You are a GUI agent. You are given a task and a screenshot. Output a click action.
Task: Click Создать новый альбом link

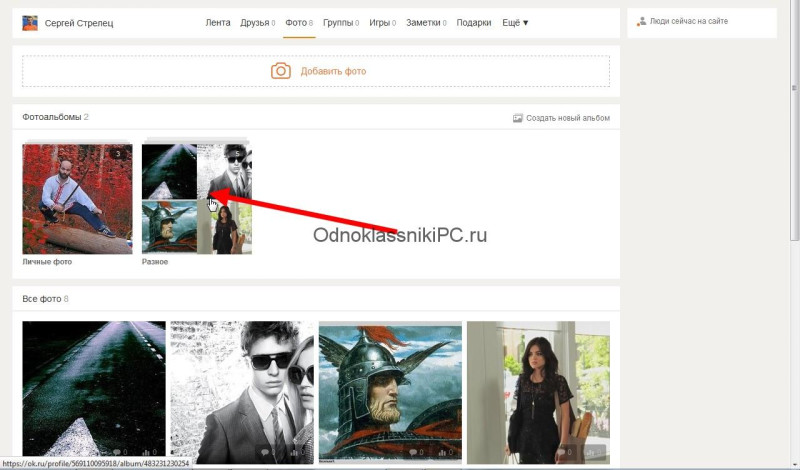coord(568,118)
